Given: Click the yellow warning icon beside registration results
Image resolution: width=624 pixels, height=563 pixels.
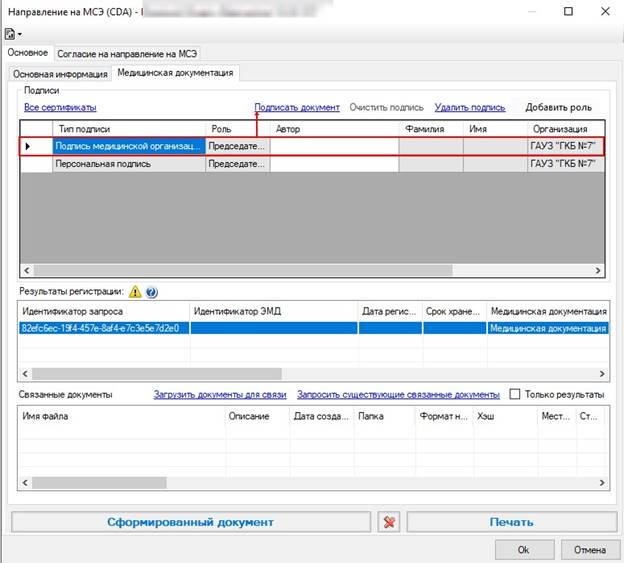Looking at the screenshot, I should click(135, 292).
